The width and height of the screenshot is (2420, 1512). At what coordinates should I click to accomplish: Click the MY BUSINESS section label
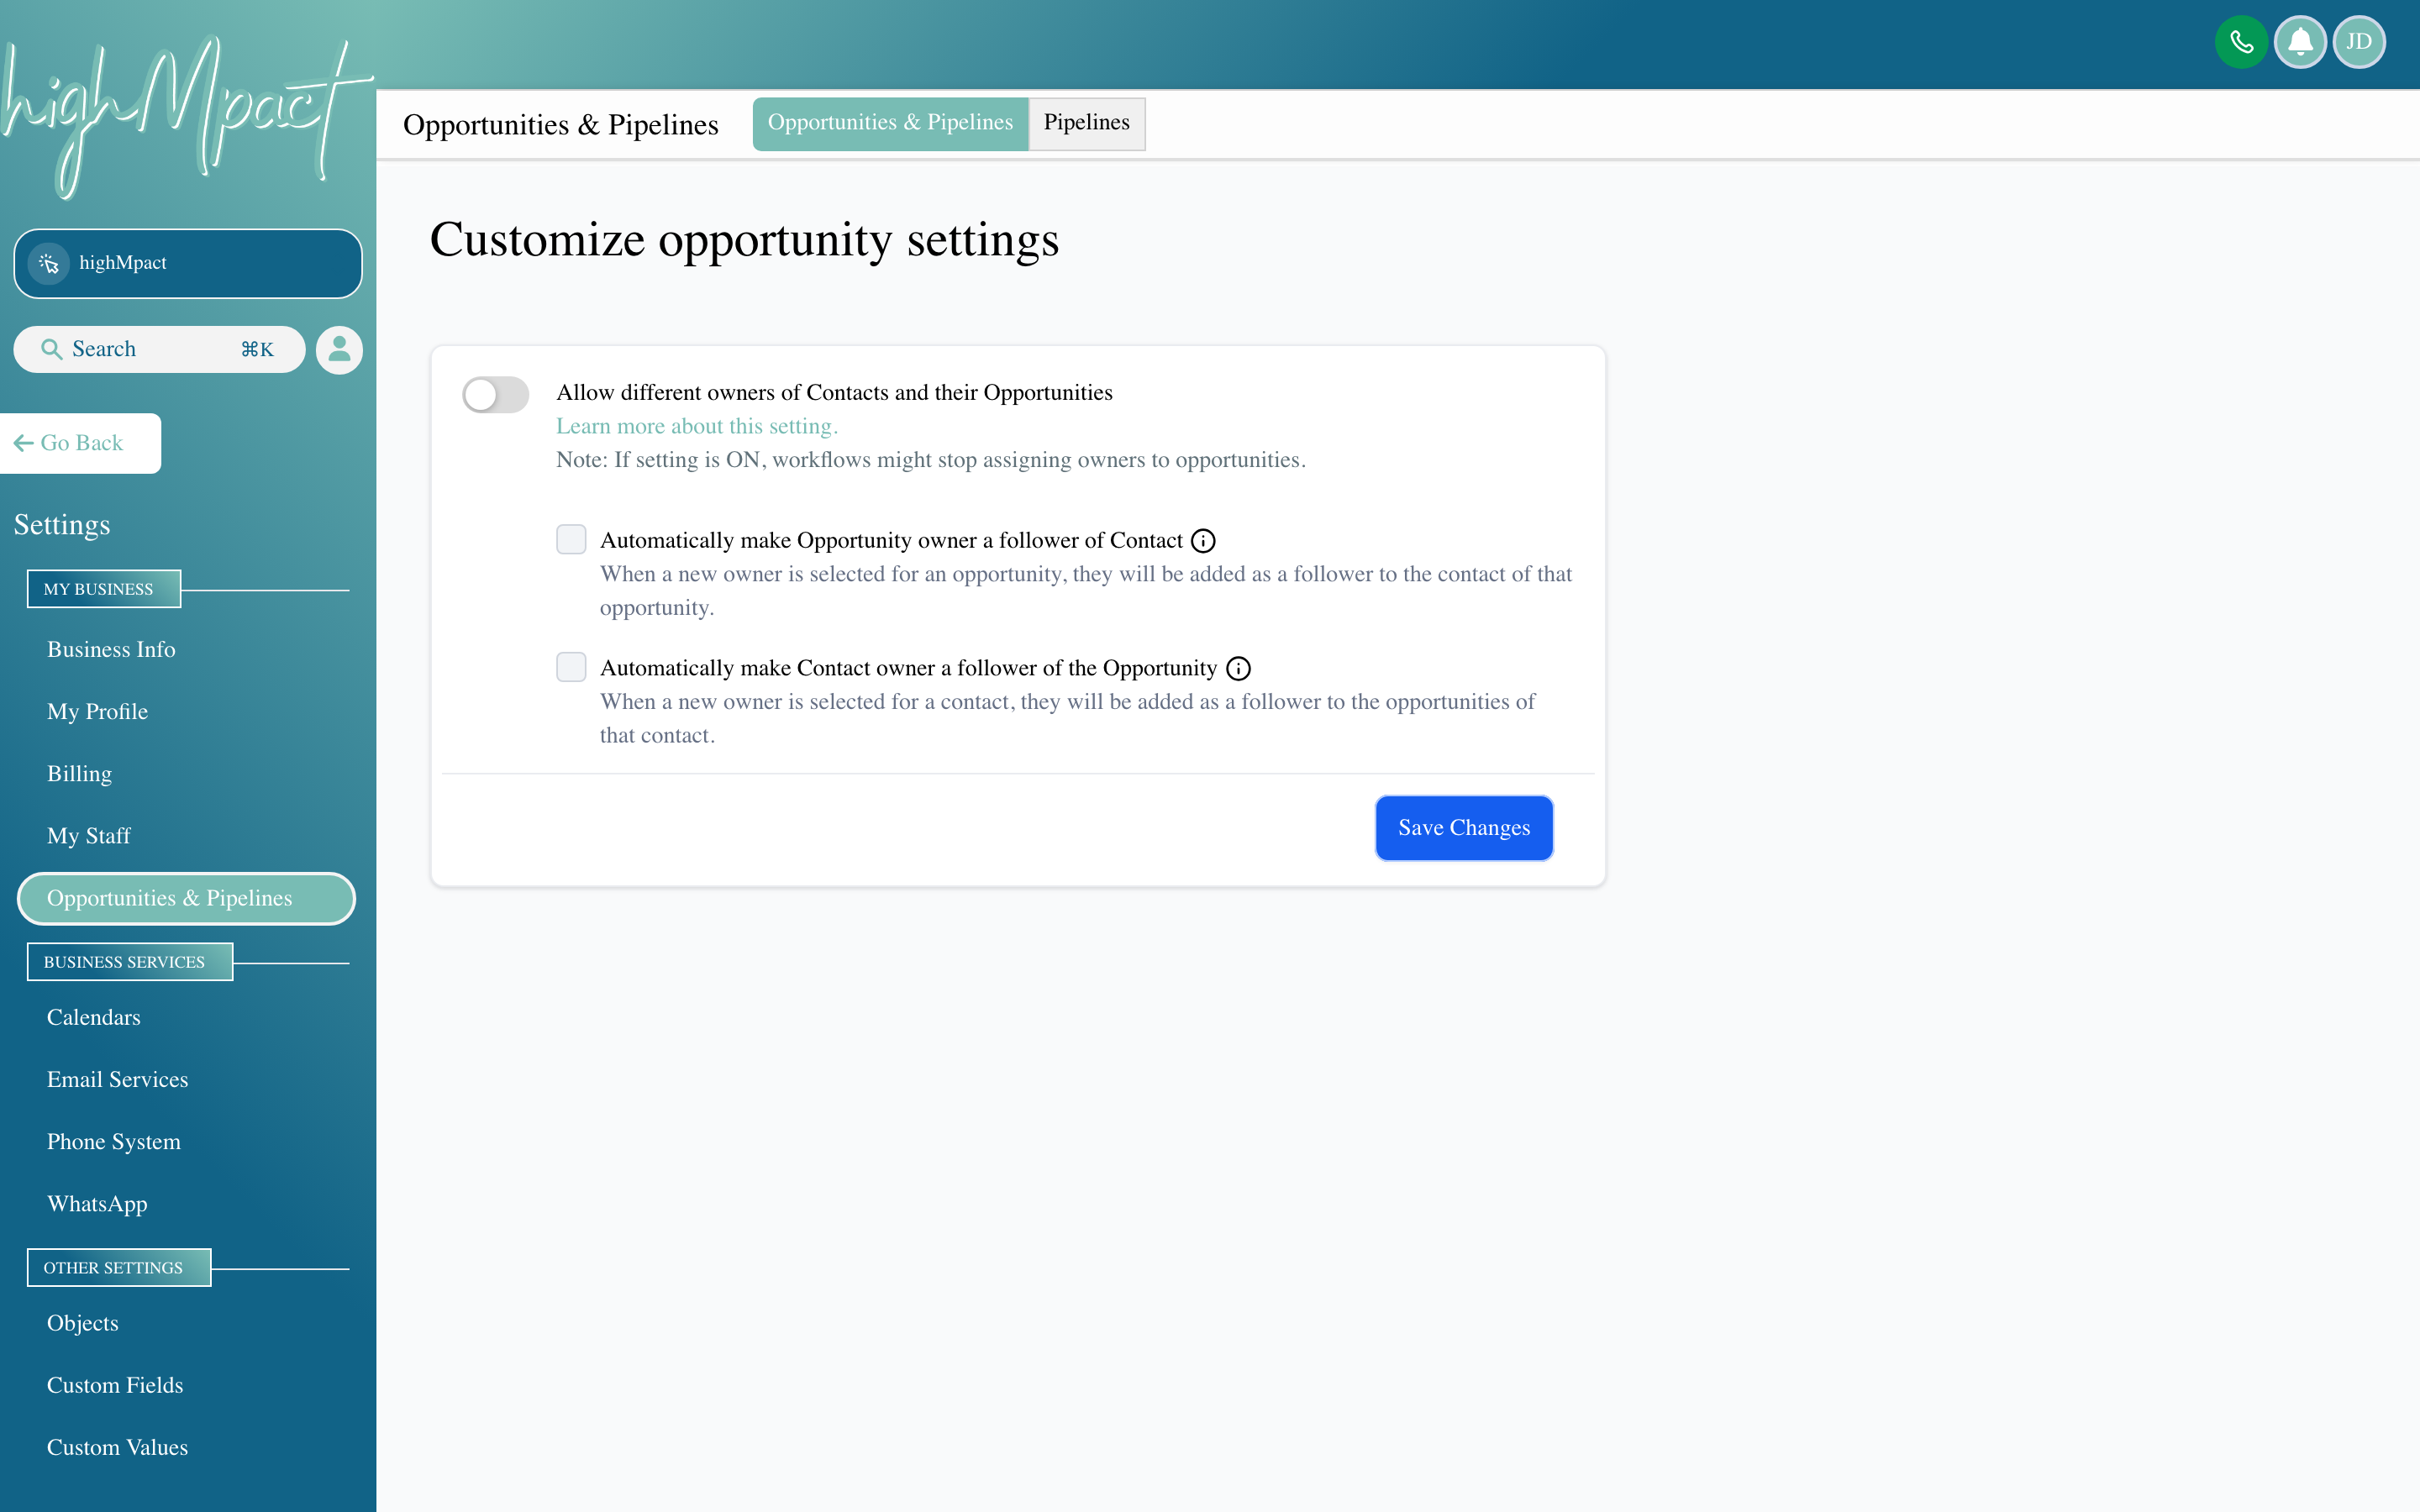(103, 589)
